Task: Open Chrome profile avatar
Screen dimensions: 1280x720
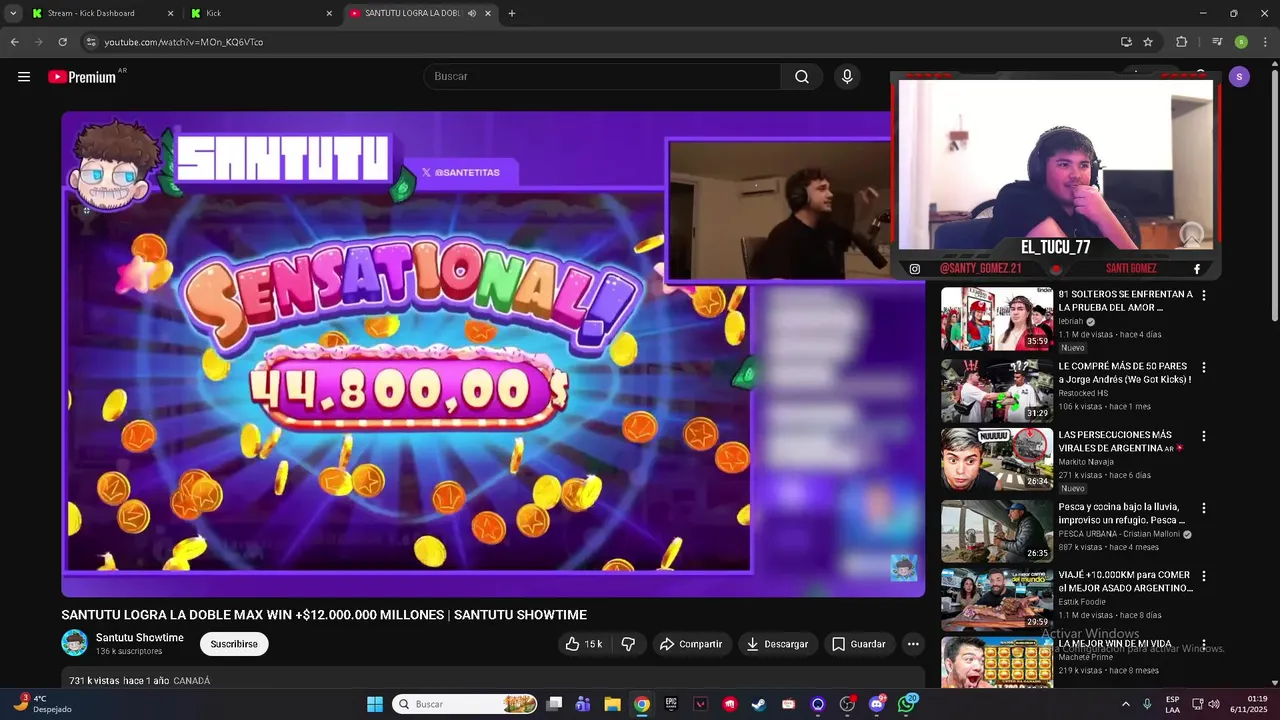Action: pos(1241,42)
